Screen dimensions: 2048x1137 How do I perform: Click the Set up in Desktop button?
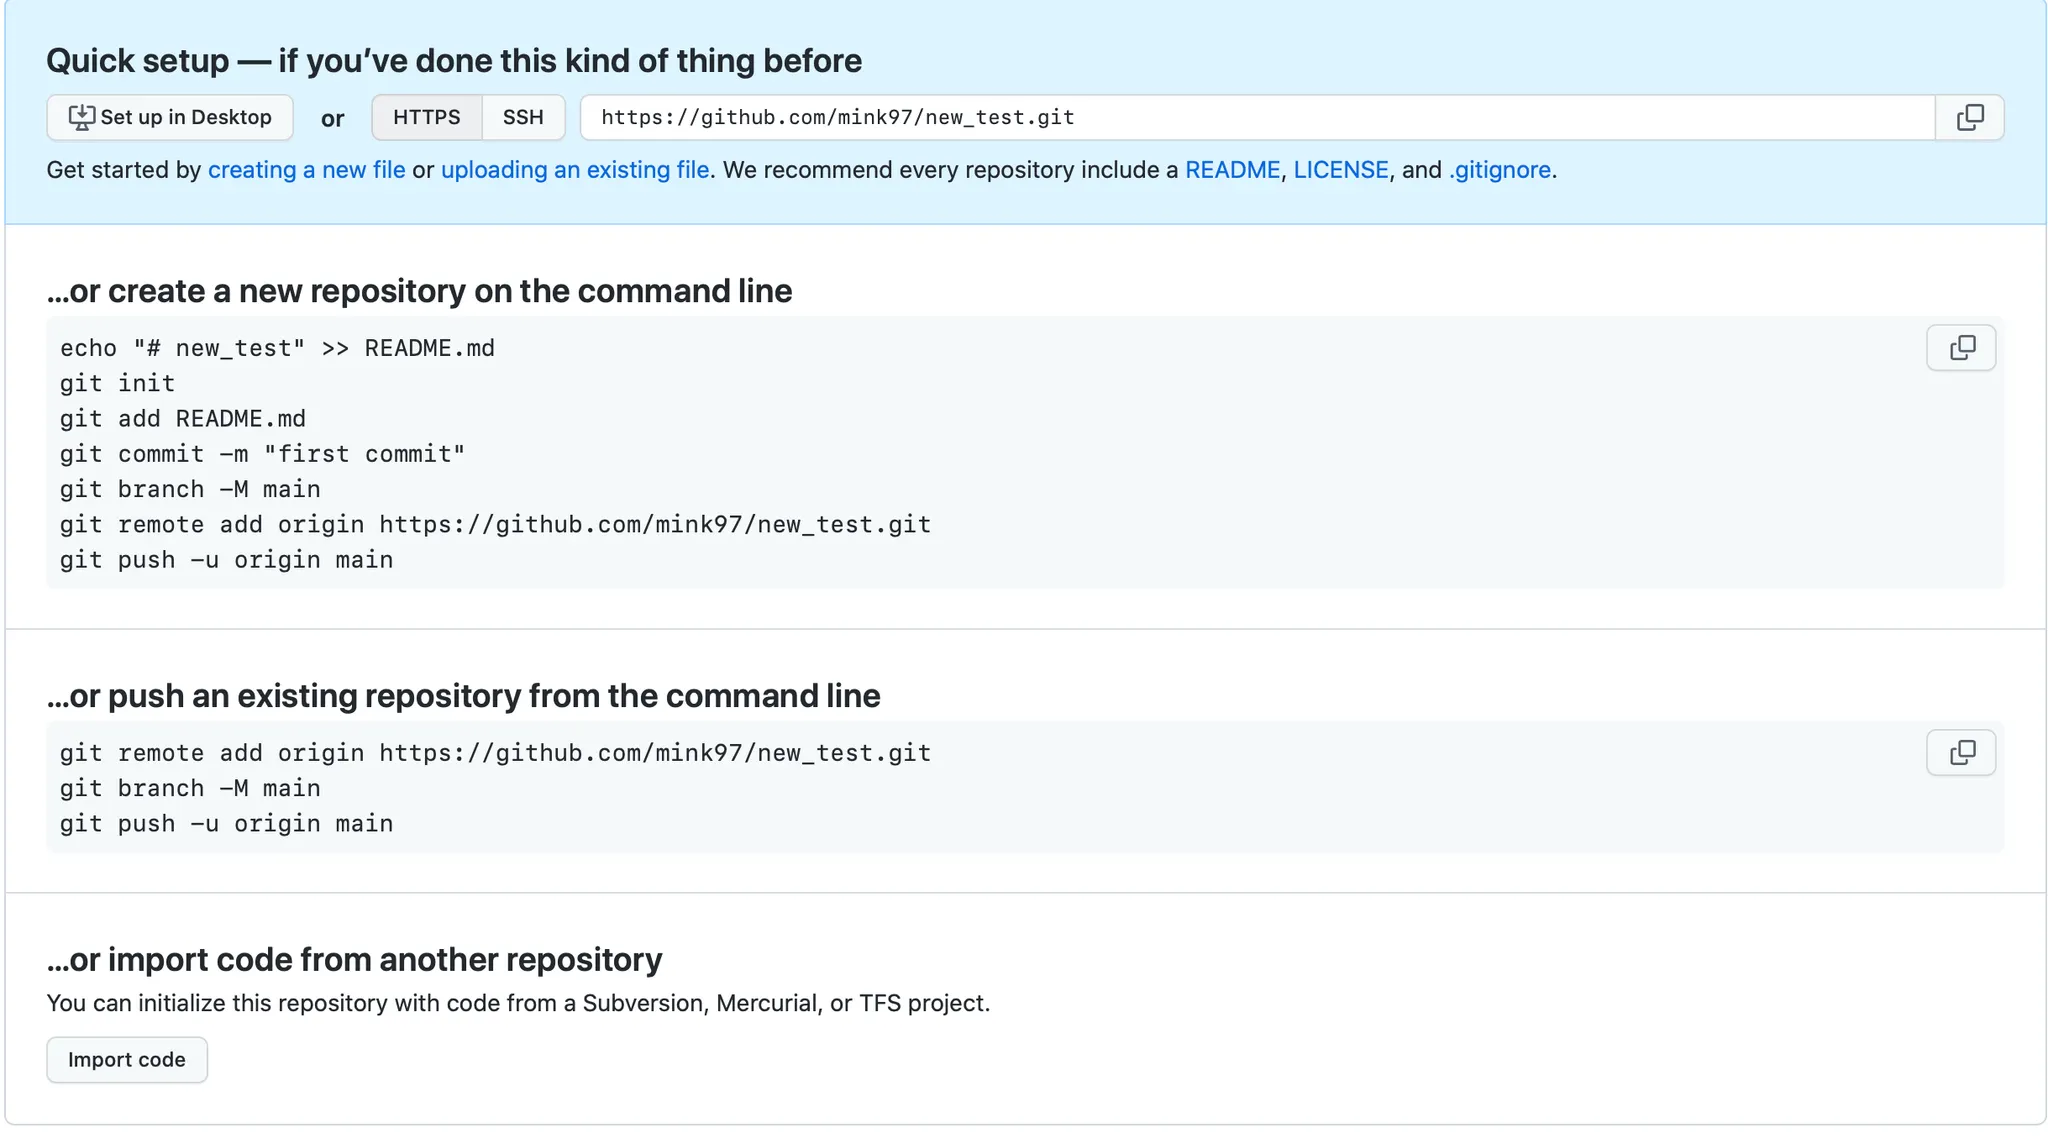coord(170,118)
